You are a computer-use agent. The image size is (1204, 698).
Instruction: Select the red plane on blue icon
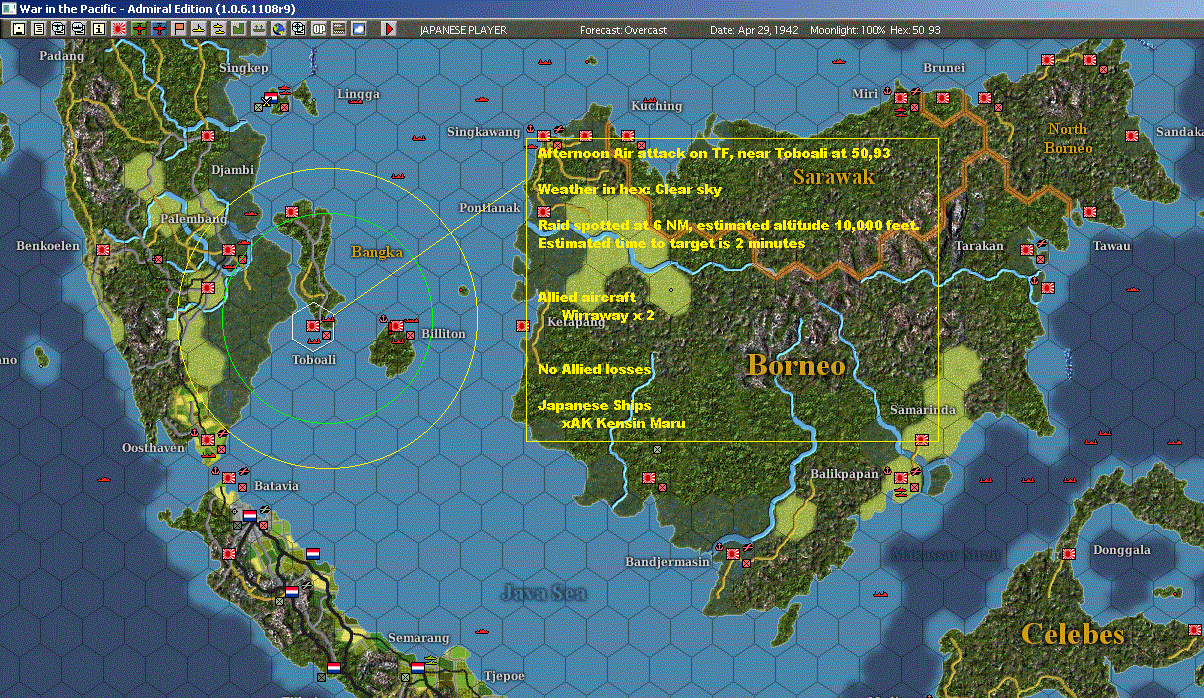tap(159, 29)
